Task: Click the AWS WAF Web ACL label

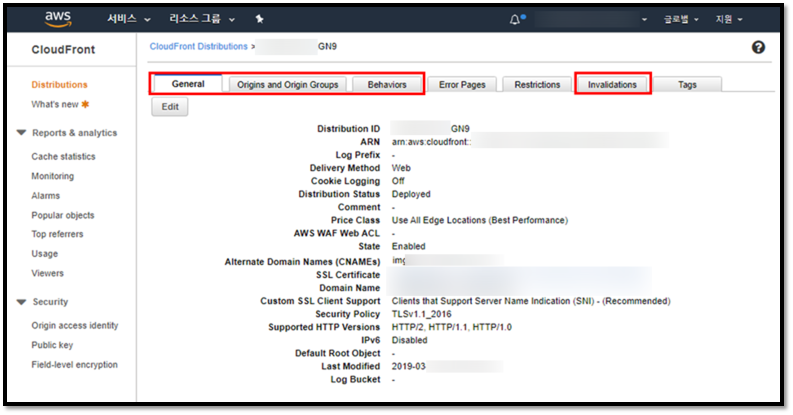Action: (x=337, y=233)
